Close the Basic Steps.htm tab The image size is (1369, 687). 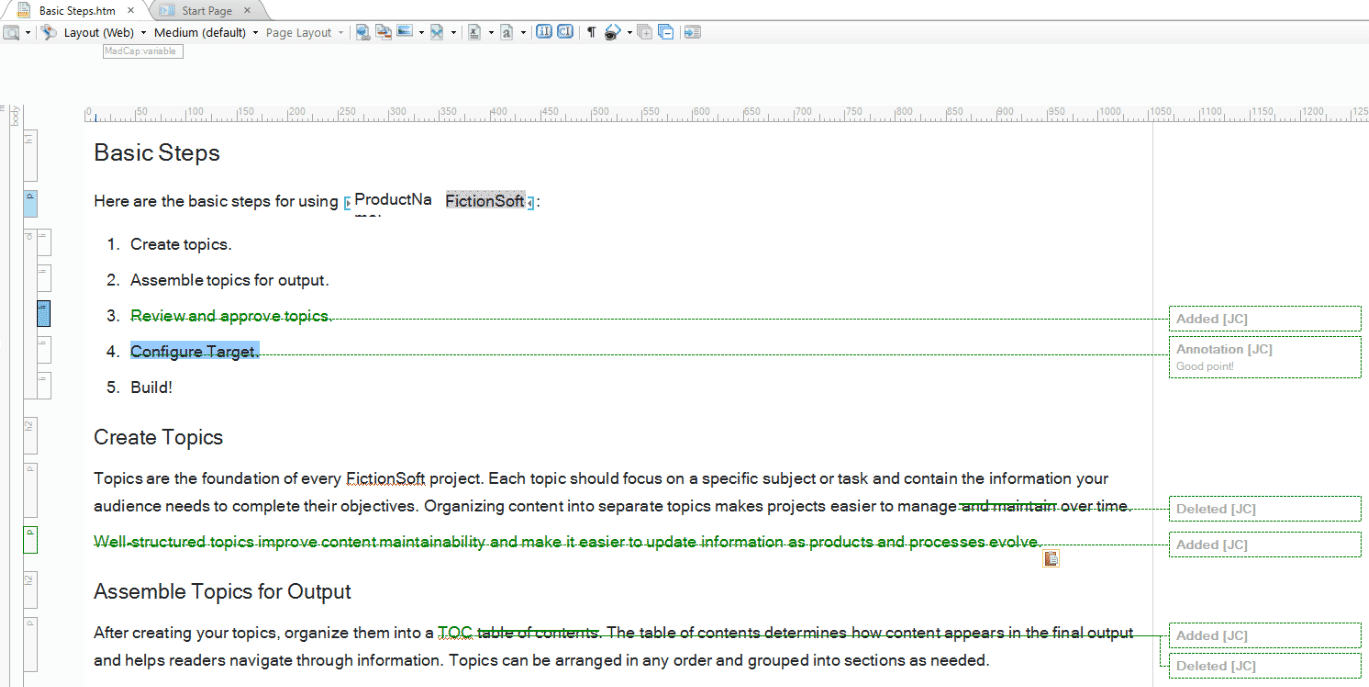(x=131, y=11)
